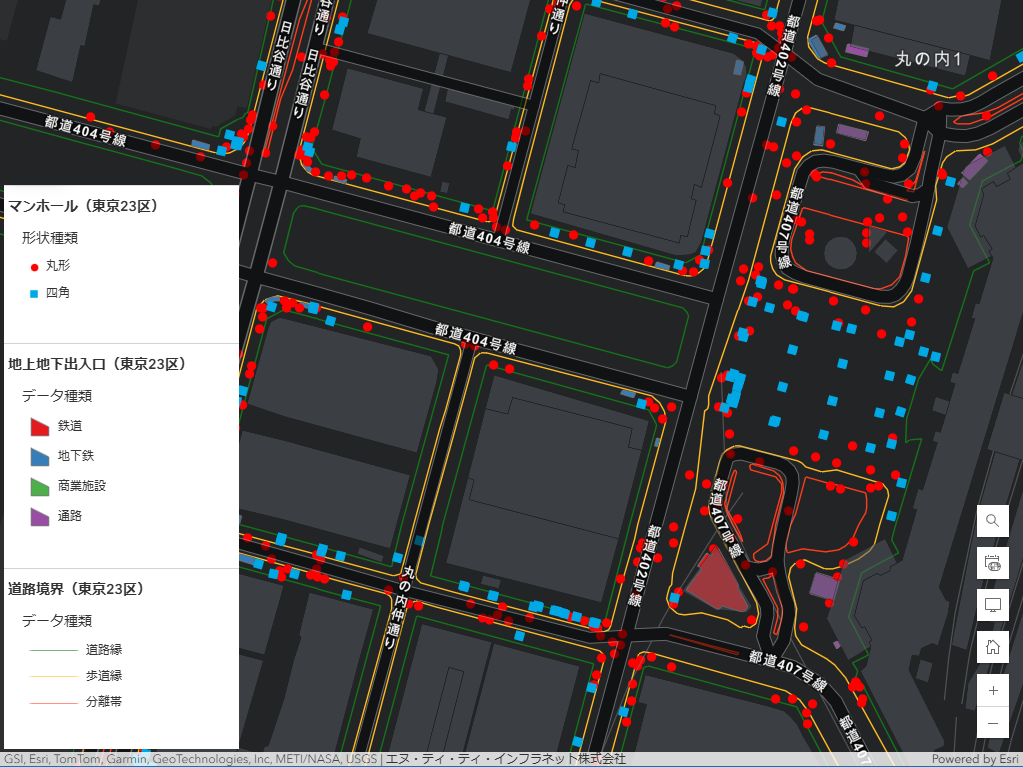
Task: Click the red line symbol for 分離帯
Action: point(53,703)
